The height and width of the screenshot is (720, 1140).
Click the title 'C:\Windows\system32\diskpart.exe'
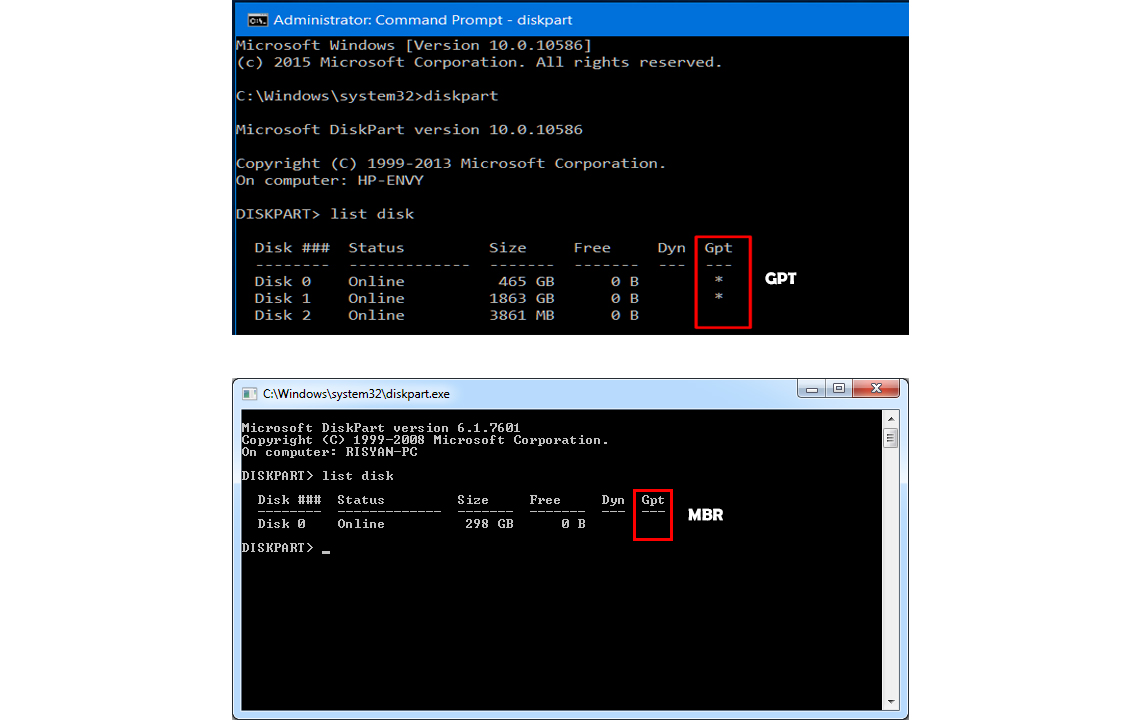(x=356, y=393)
